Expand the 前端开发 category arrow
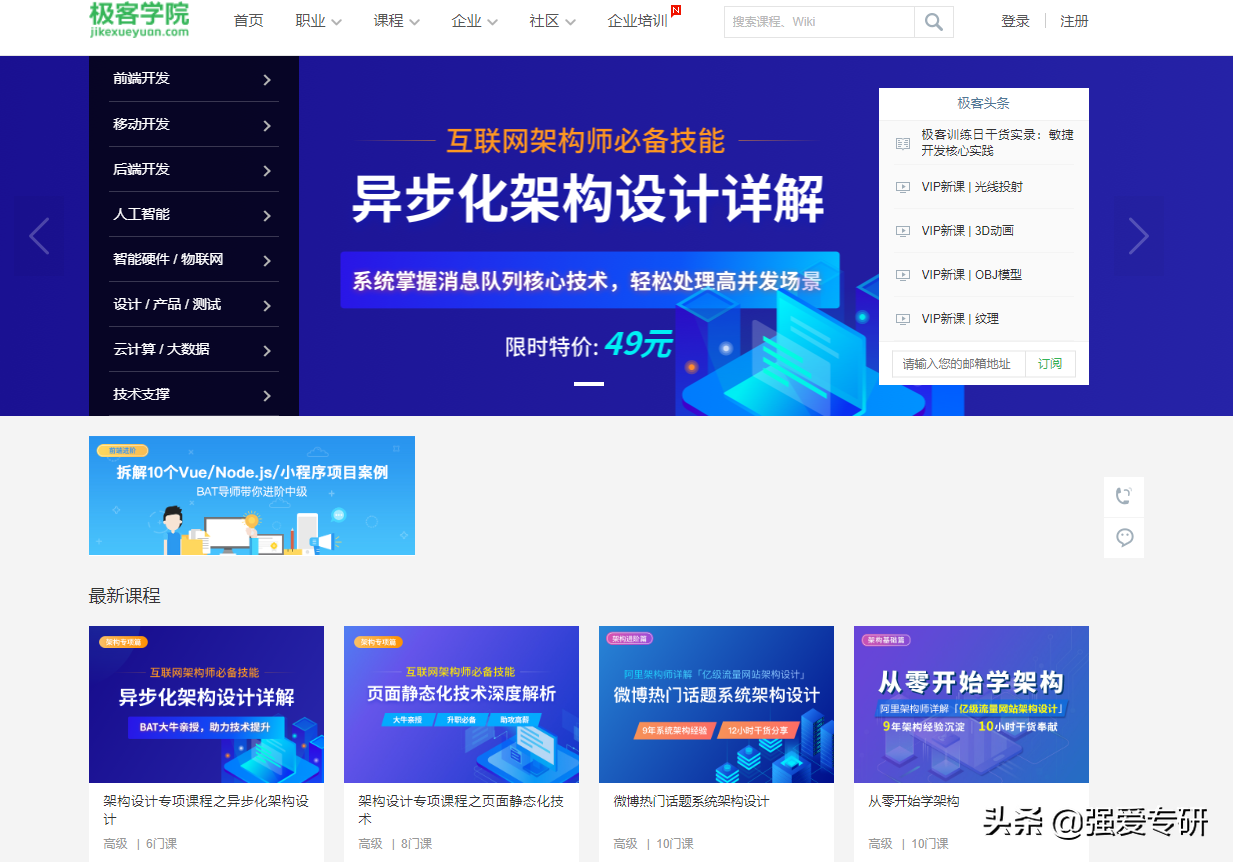Image resolution: width=1233 pixels, height=862 pixels. click(x=267, y=79)
